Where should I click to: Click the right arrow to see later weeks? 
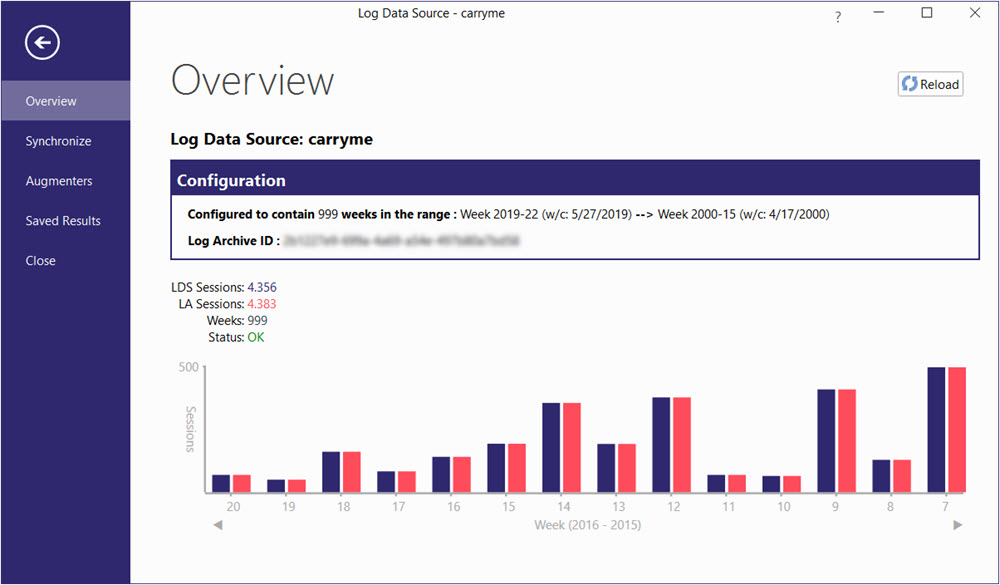[957, 524]
